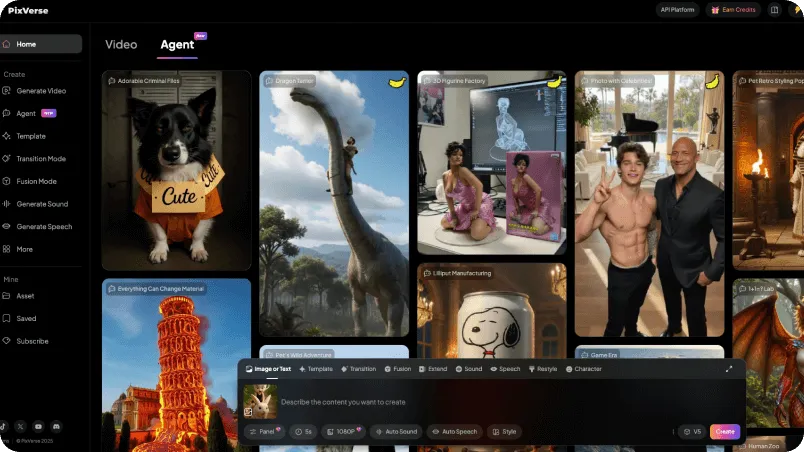Open the guide book icon in header
The image size is (804, 452).
774,10
